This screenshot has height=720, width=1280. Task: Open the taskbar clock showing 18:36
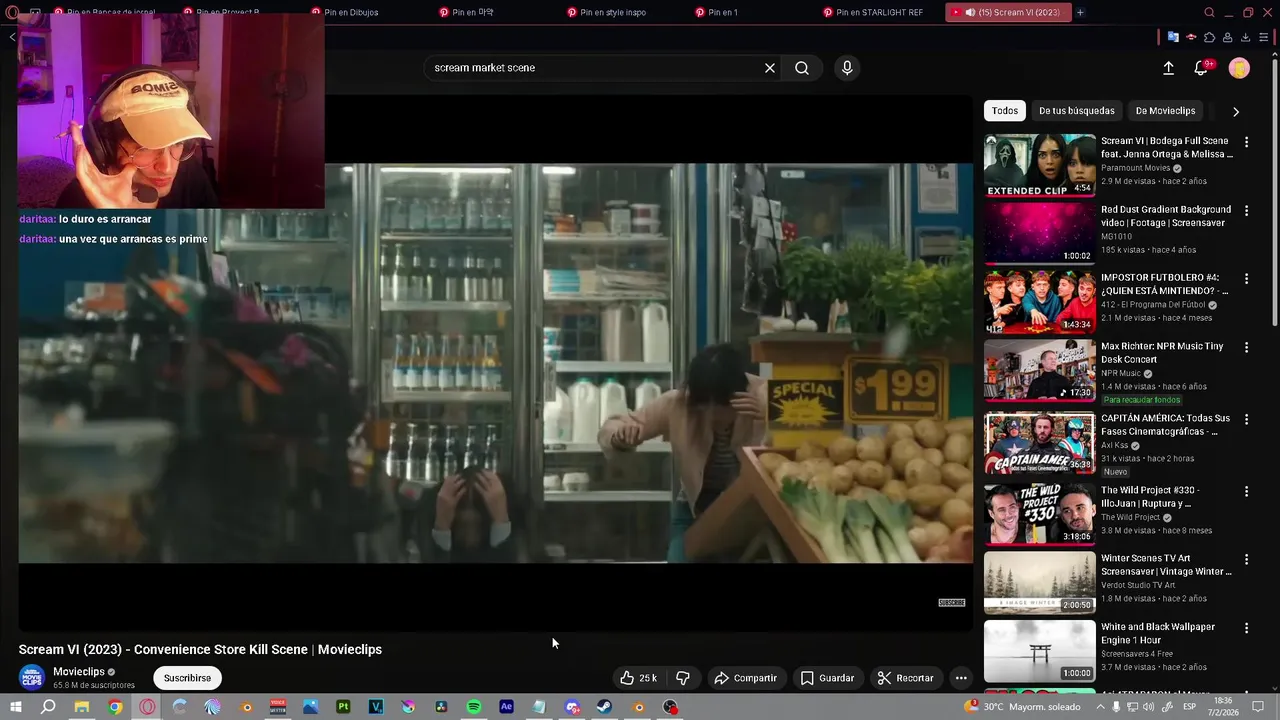click(x=1225, y=707)
